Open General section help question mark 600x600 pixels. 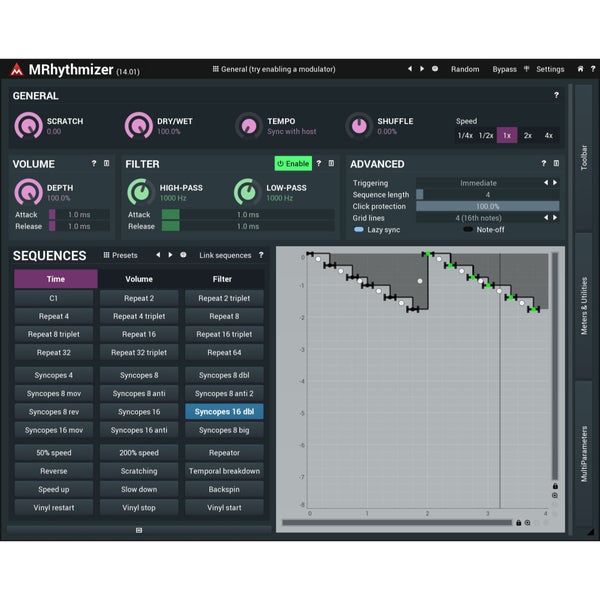556,95
